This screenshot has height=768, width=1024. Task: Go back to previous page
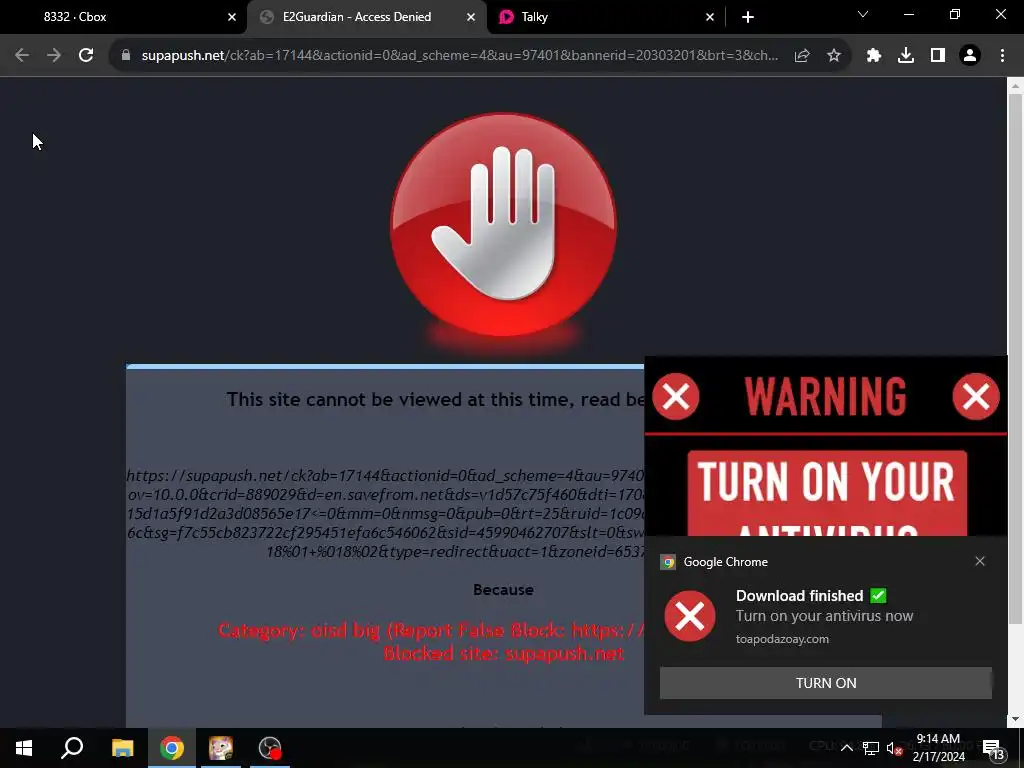pyautogui.click(x=22, y=56)
